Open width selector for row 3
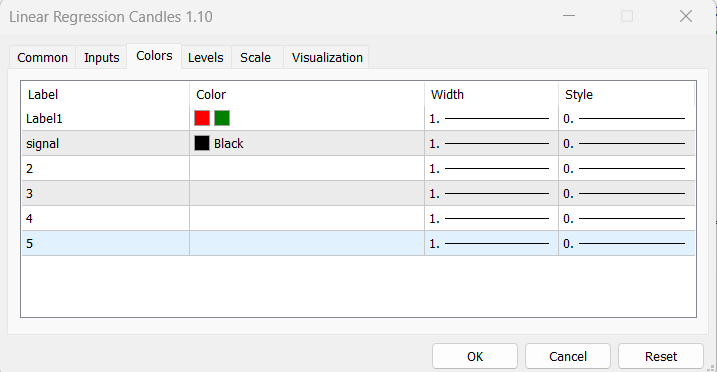This screenshot has height=372, width=717. (x=491, y=193)
